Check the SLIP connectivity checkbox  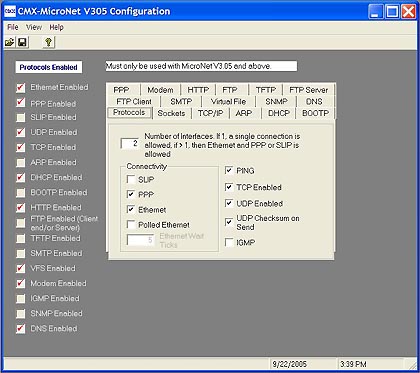coord(131,180)
